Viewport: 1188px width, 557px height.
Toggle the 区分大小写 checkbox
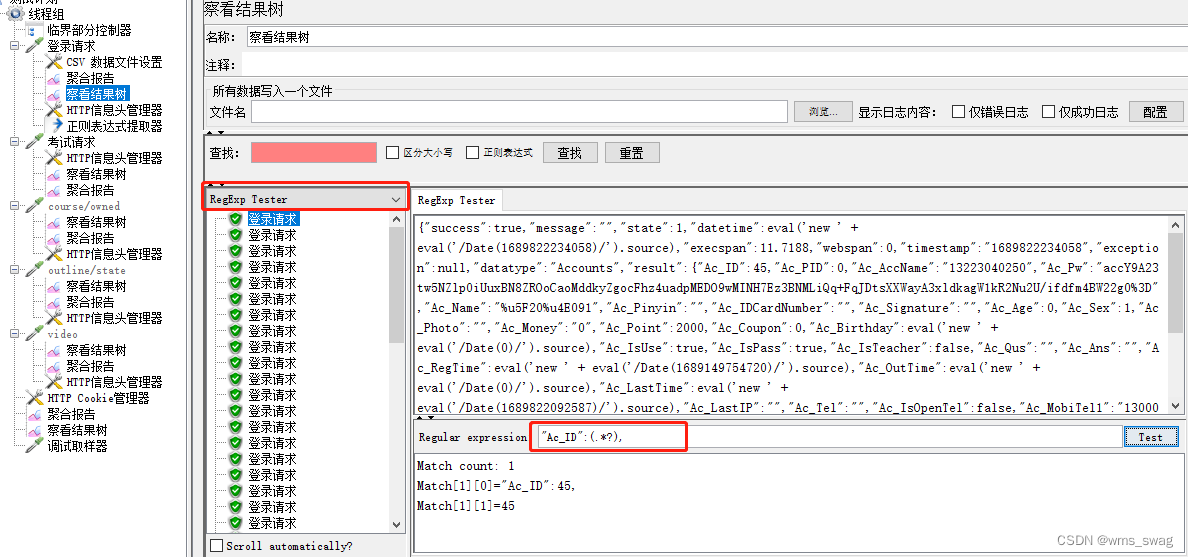(x=392, y=152)
